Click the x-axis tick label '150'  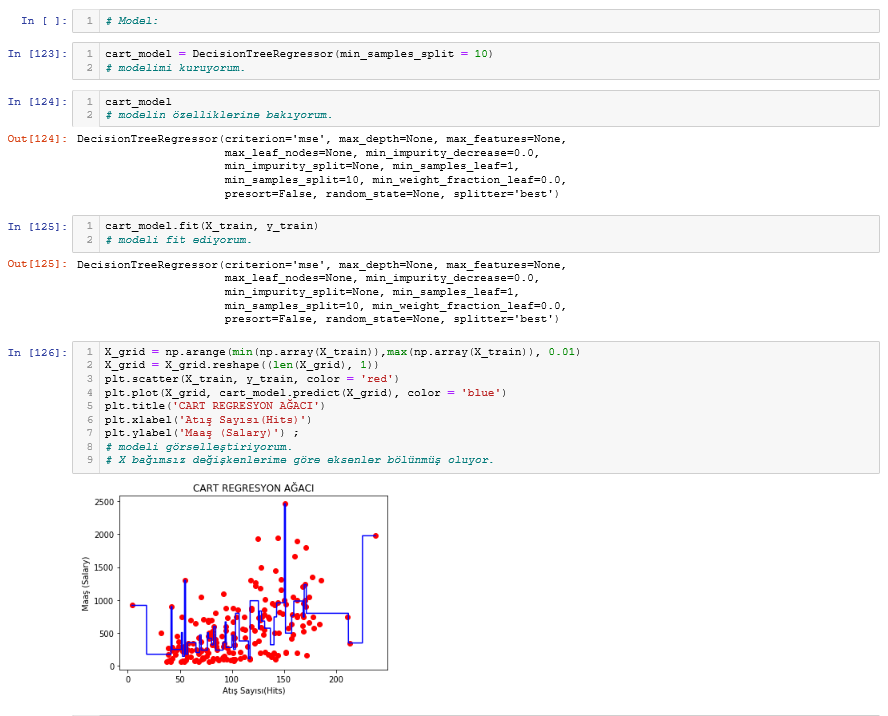tap(284, 680)
